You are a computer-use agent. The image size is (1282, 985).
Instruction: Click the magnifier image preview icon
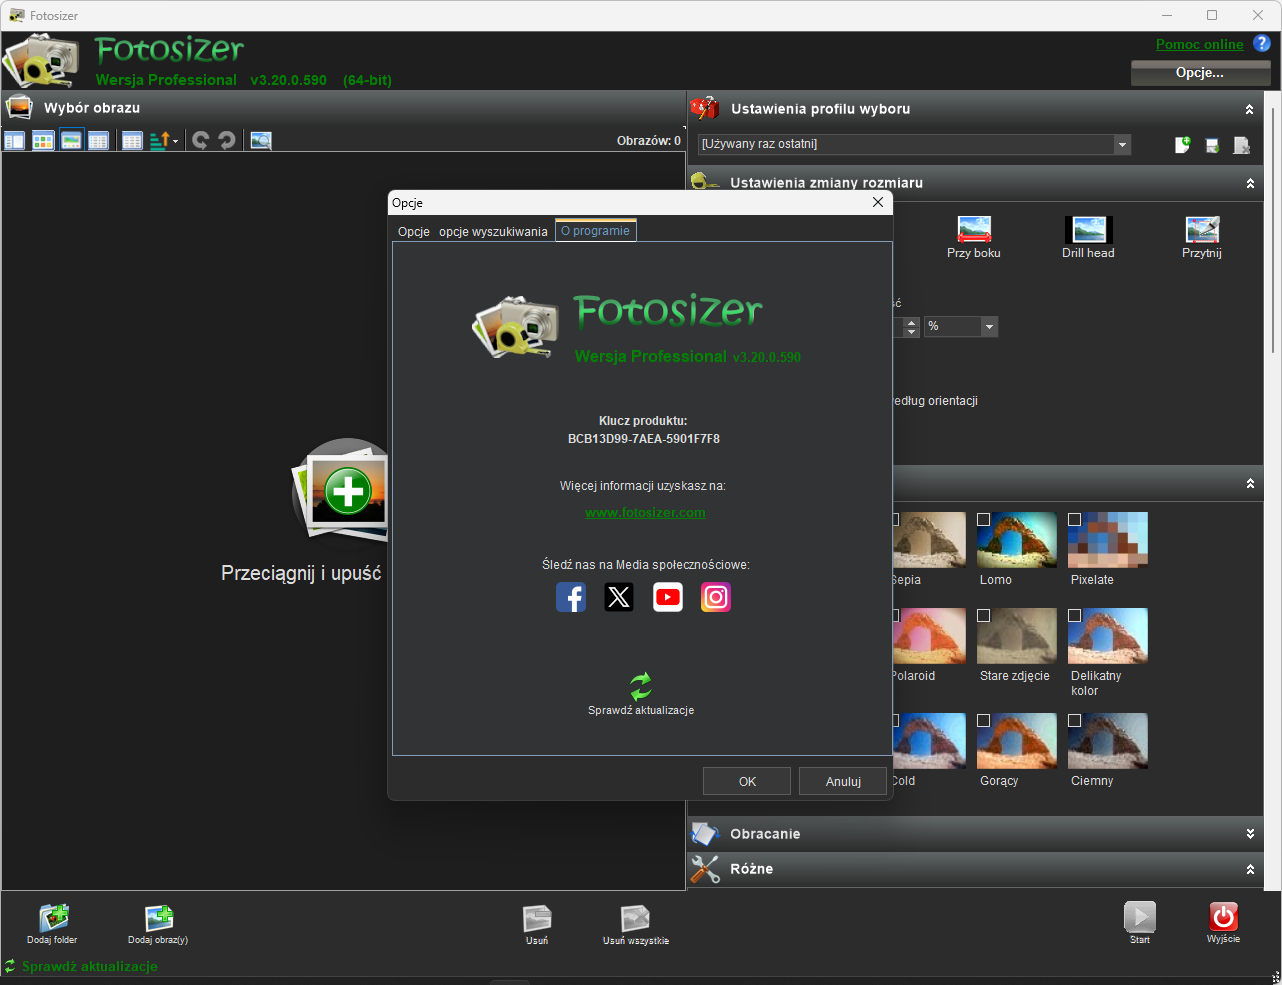261,141
